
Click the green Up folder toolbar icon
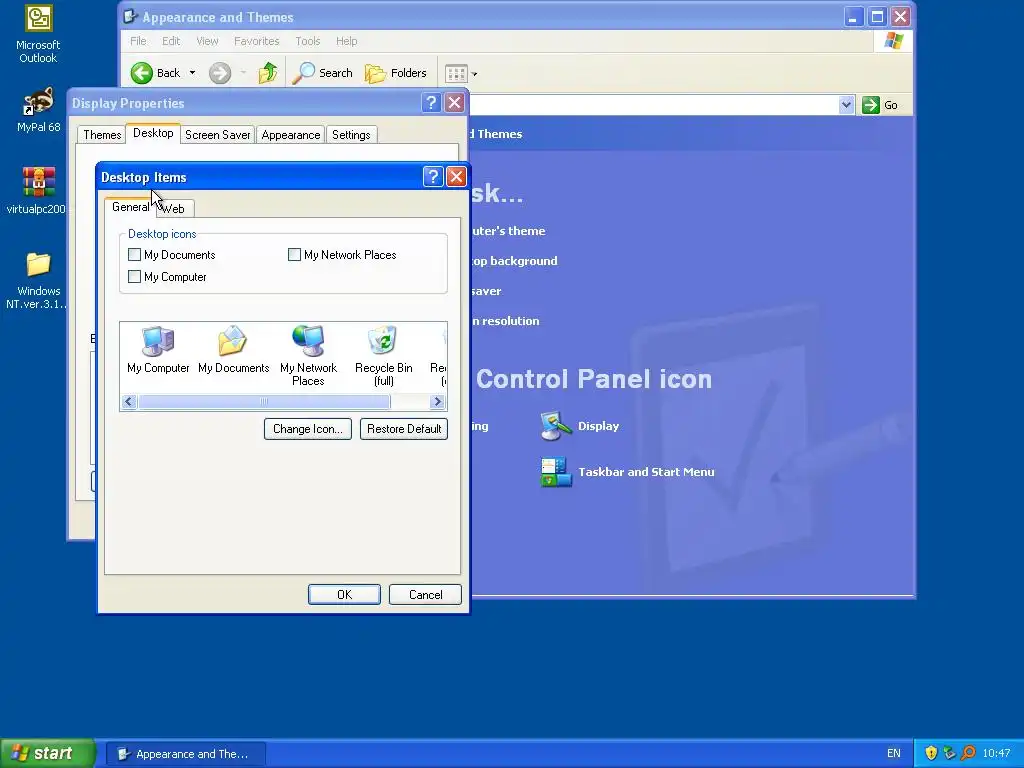(268, 73)
